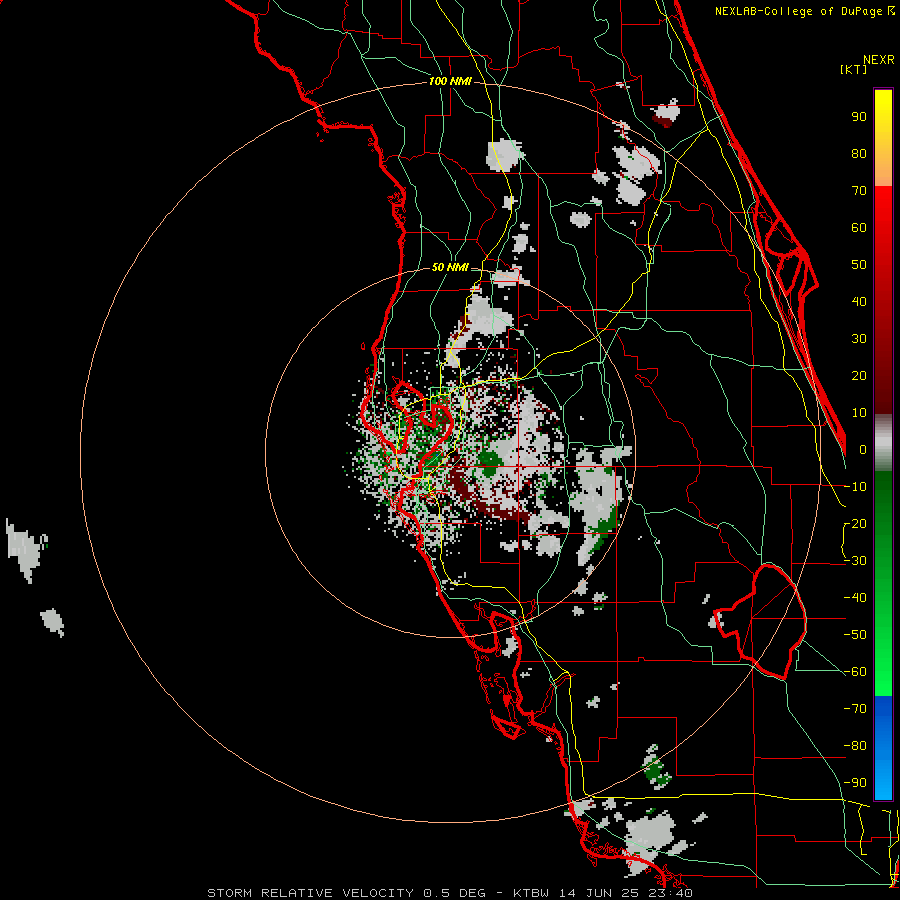
Task: Click the positive 90 knot scale label
Action: (x=859, y=117)
